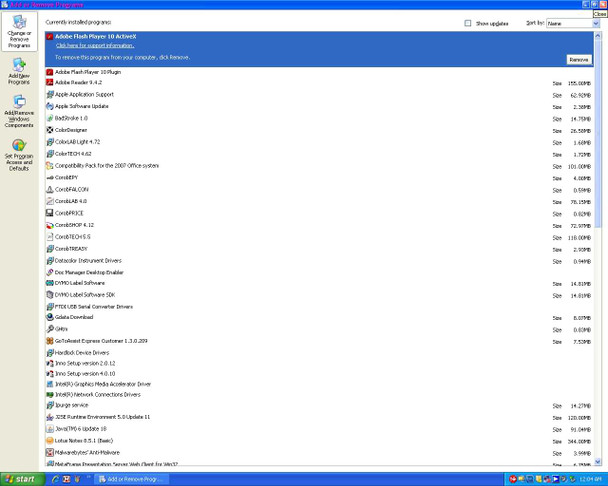Select the DYMO Label Software SDK icon
Image resolution: width=608 pixels, height=486 pixels.
50,295
